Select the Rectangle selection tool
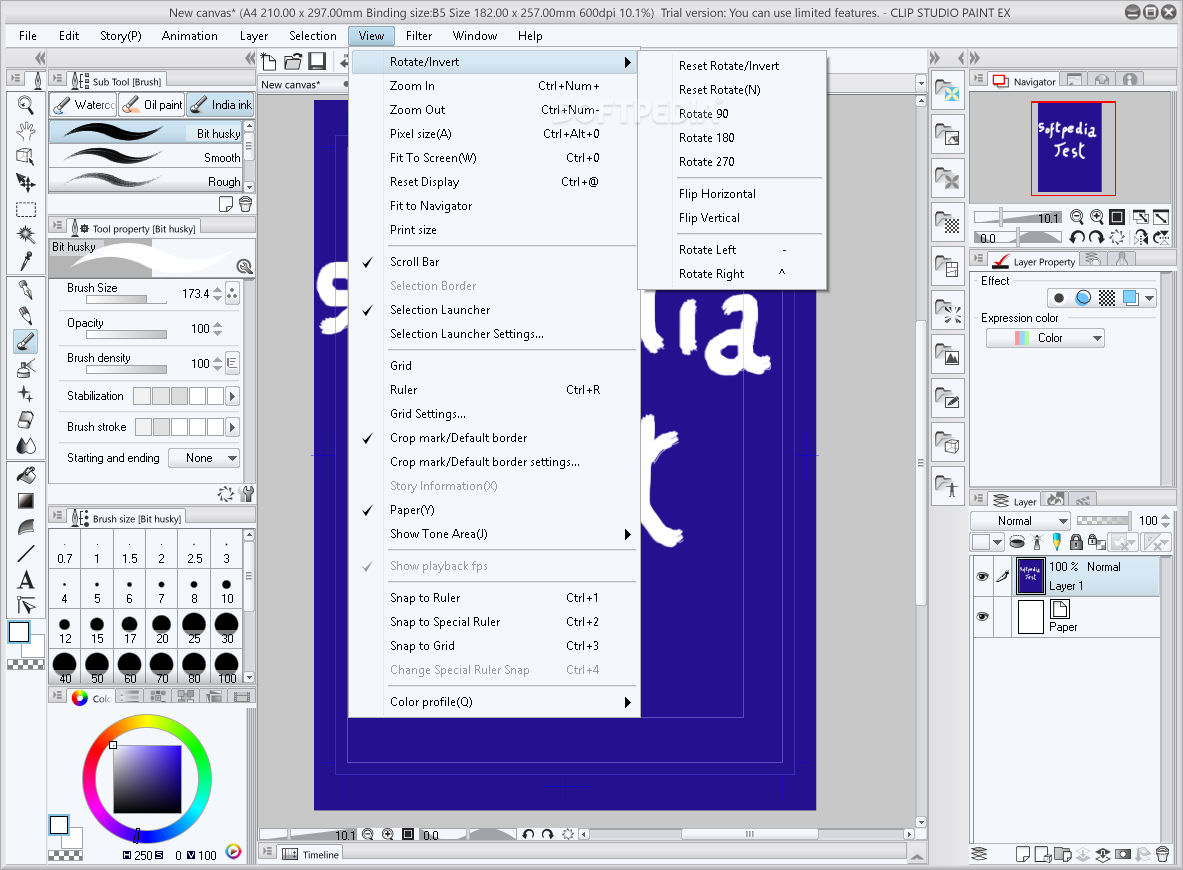This screenshot has height=870, width=1183. pyautogui.click(x=26, y=209)
